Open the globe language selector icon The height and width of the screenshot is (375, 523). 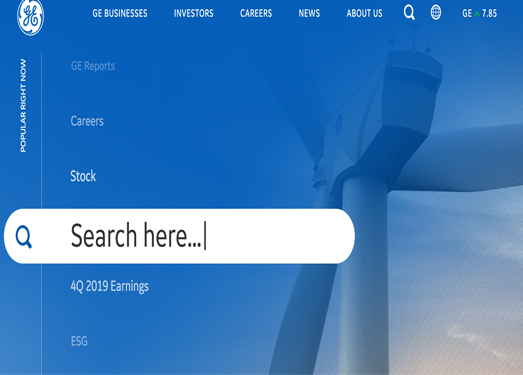(436, 13)
